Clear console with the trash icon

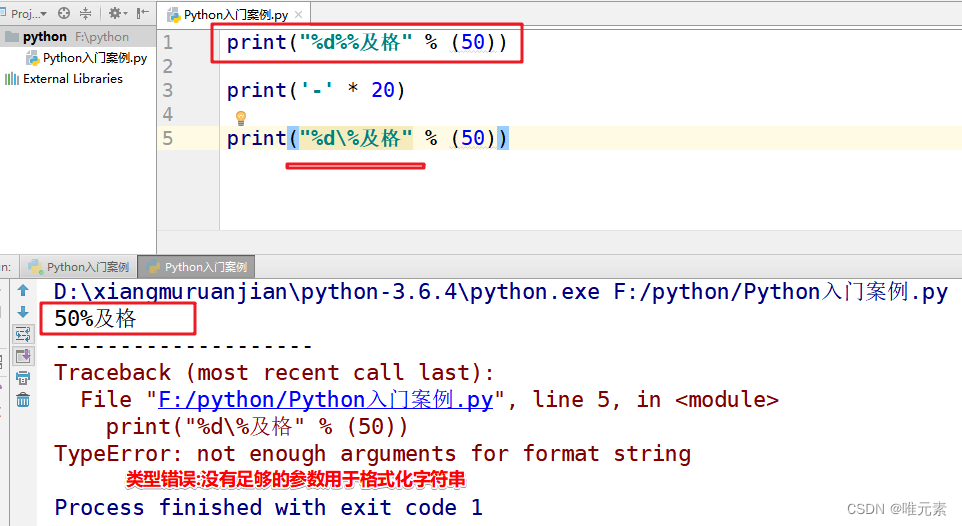[x=23, y=400]
